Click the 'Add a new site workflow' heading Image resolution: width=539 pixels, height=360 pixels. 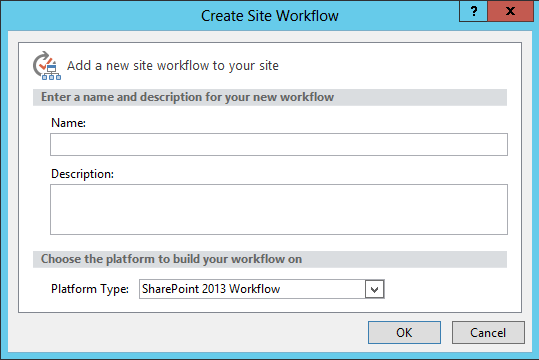(173, 65)
